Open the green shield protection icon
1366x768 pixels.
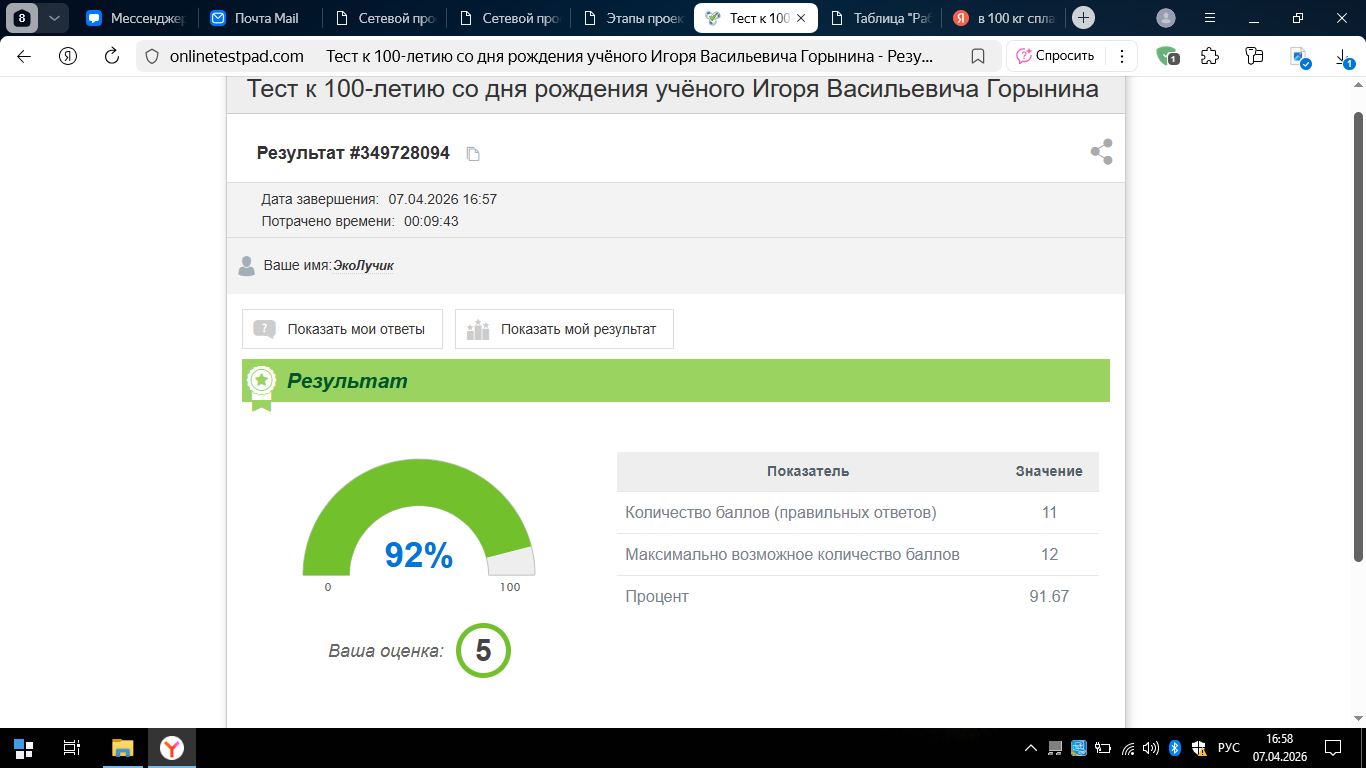(1166, 56)
